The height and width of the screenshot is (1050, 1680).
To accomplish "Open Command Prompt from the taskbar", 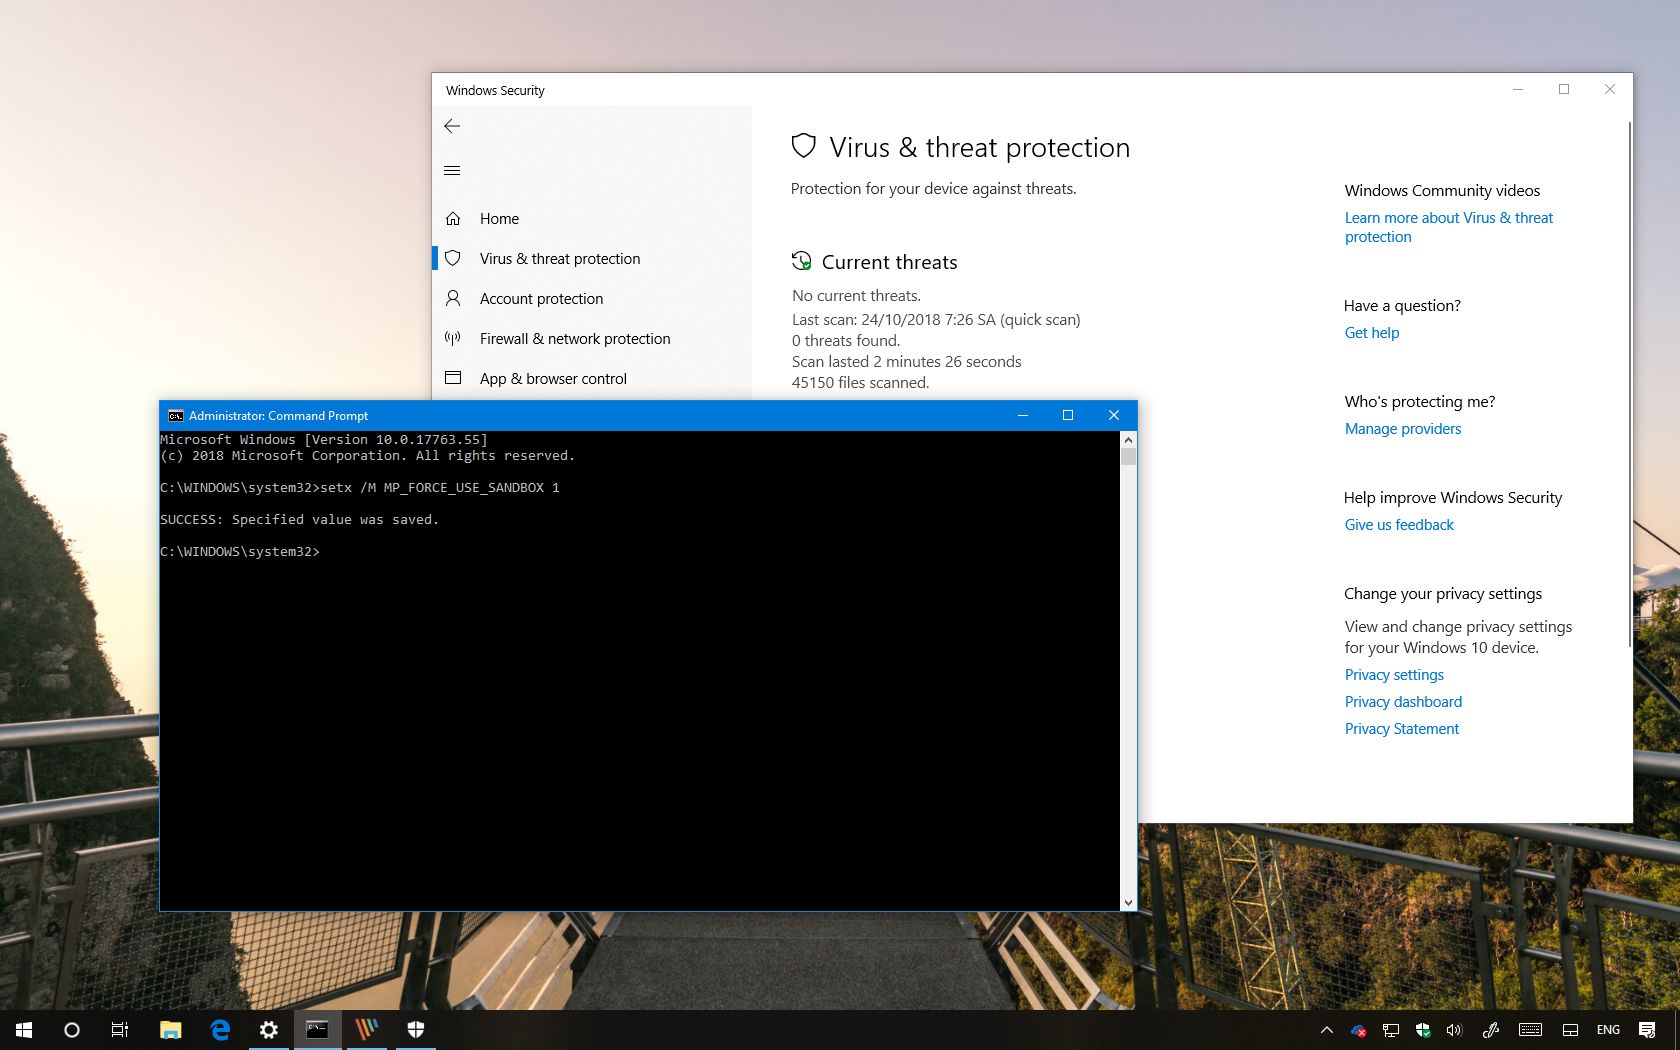I will (x=317, y=1030).
